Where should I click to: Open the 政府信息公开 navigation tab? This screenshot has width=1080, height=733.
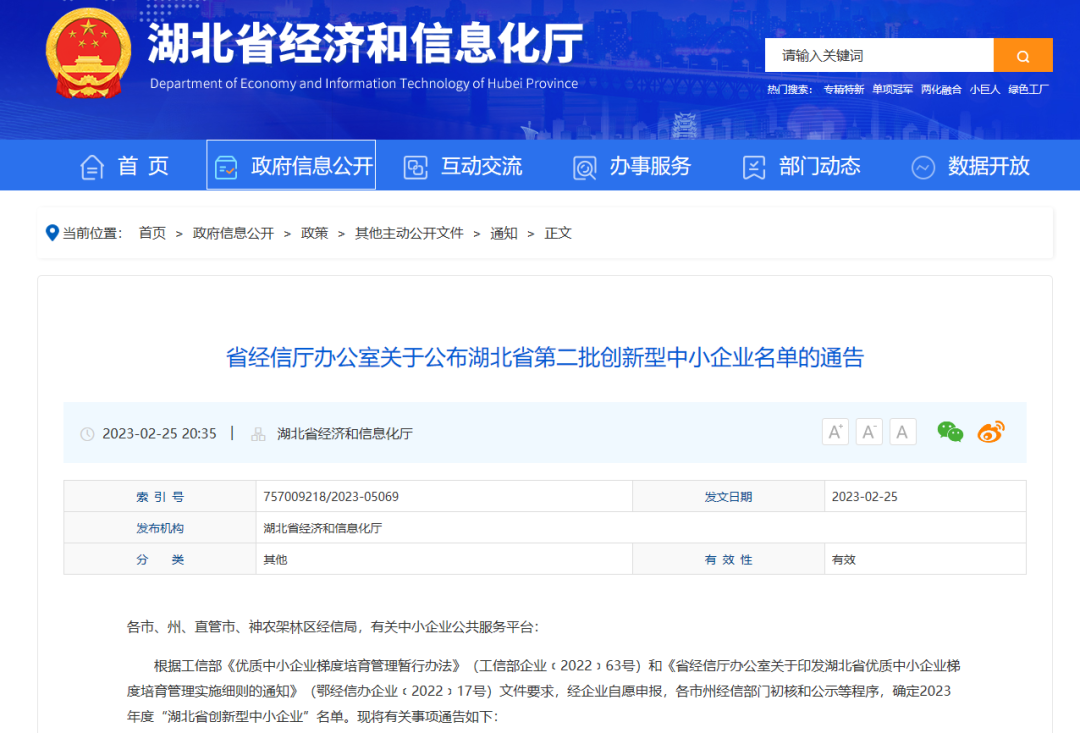click(291, 166)
